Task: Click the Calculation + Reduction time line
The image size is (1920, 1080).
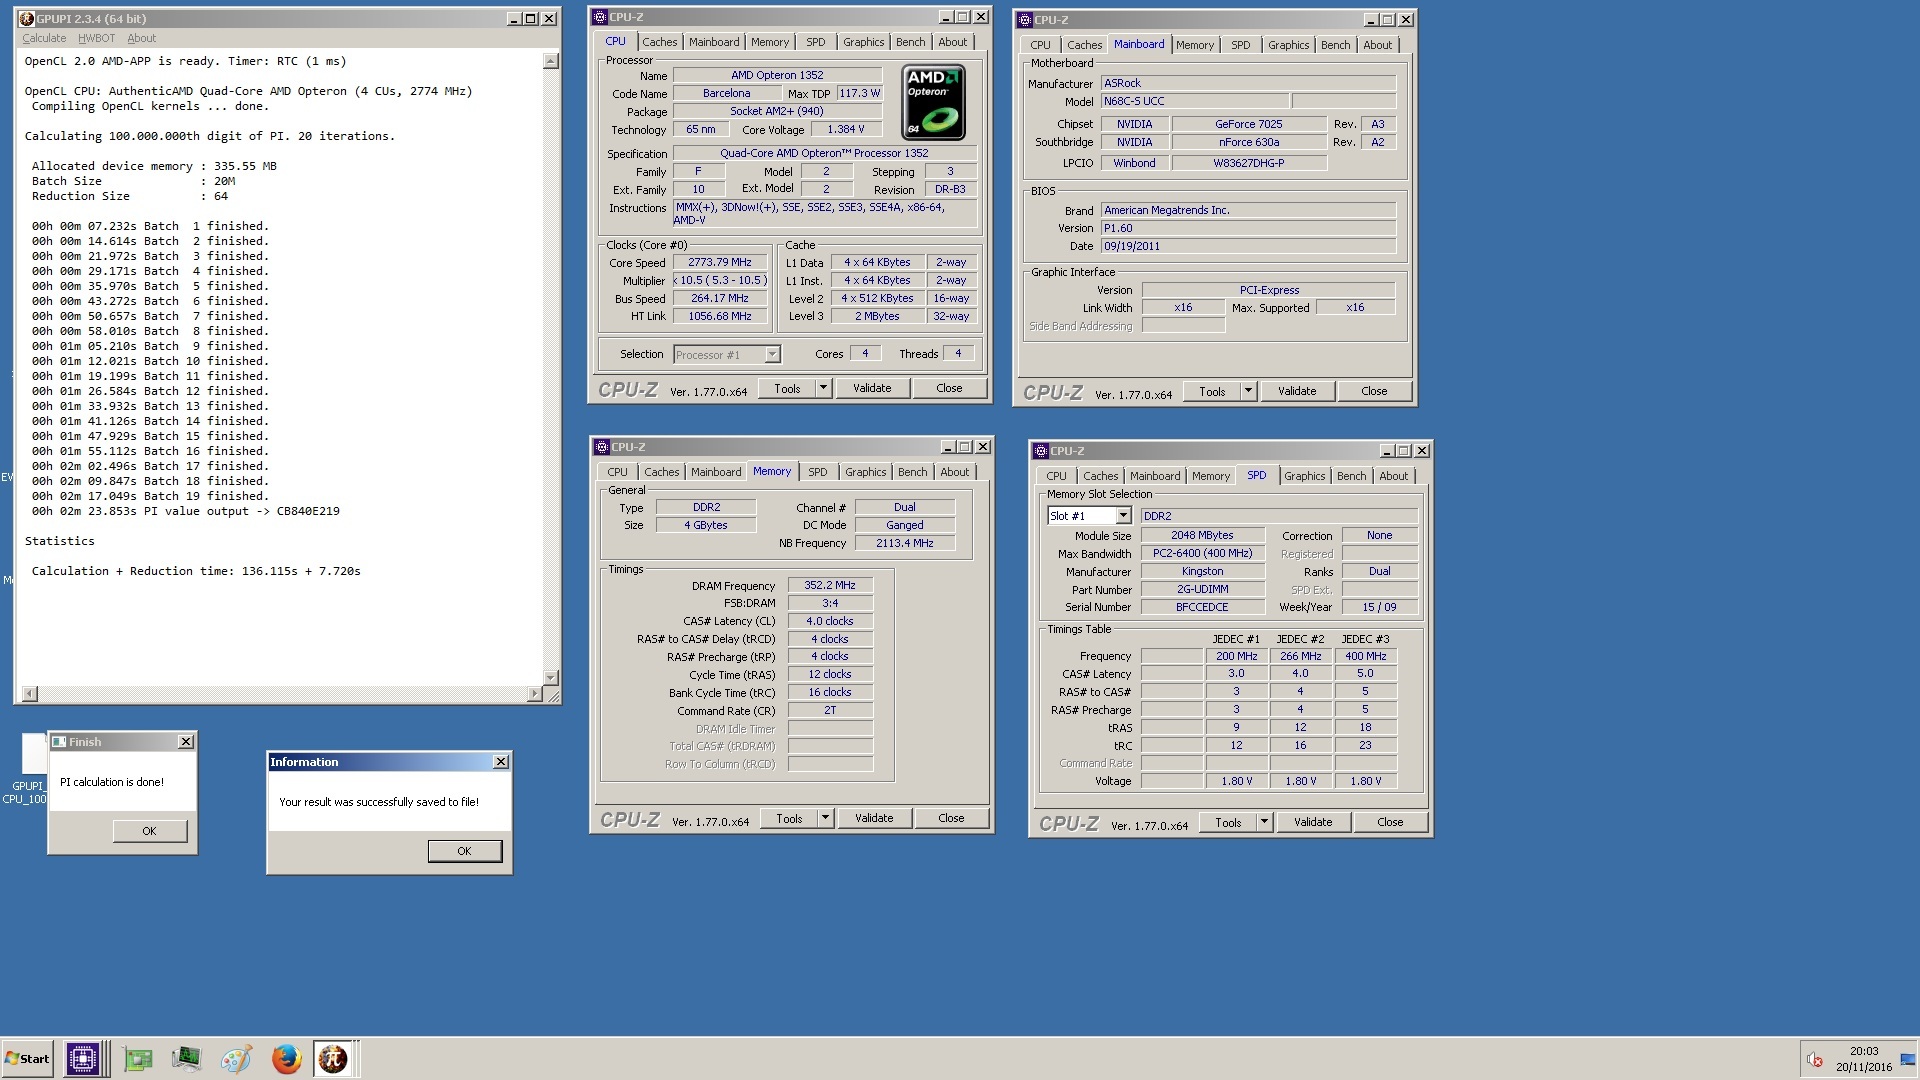Action: tap(196, 571)
